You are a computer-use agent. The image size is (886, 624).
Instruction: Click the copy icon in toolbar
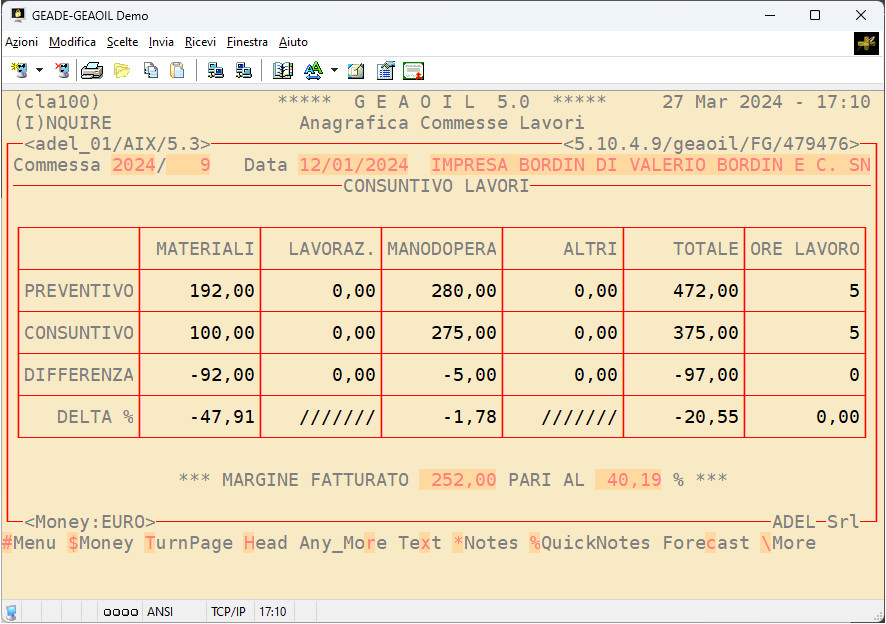point(151,70)
